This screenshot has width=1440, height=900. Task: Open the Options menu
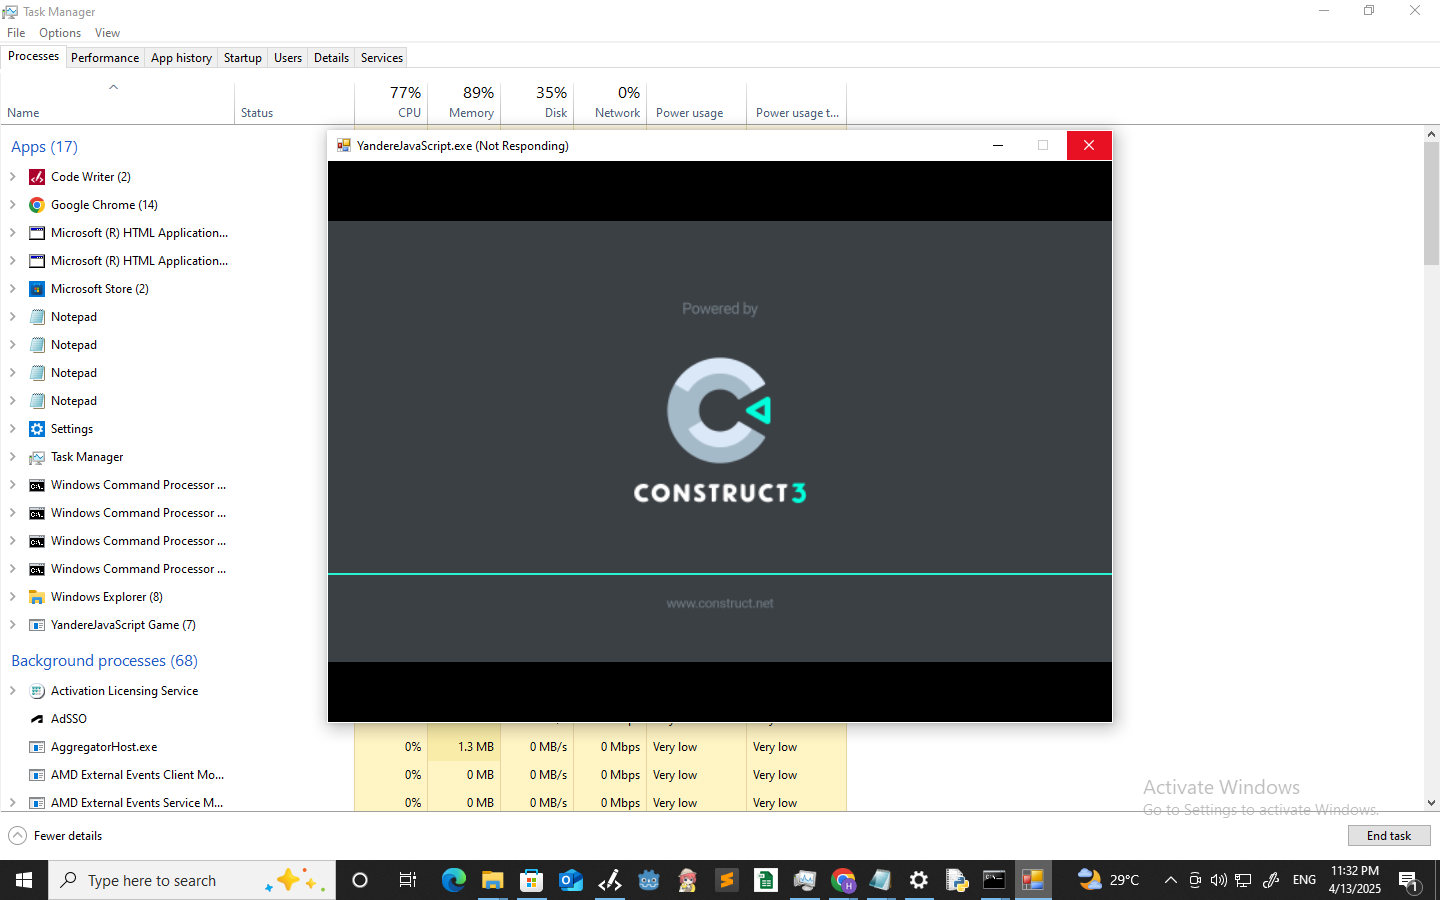pos(60,33)
